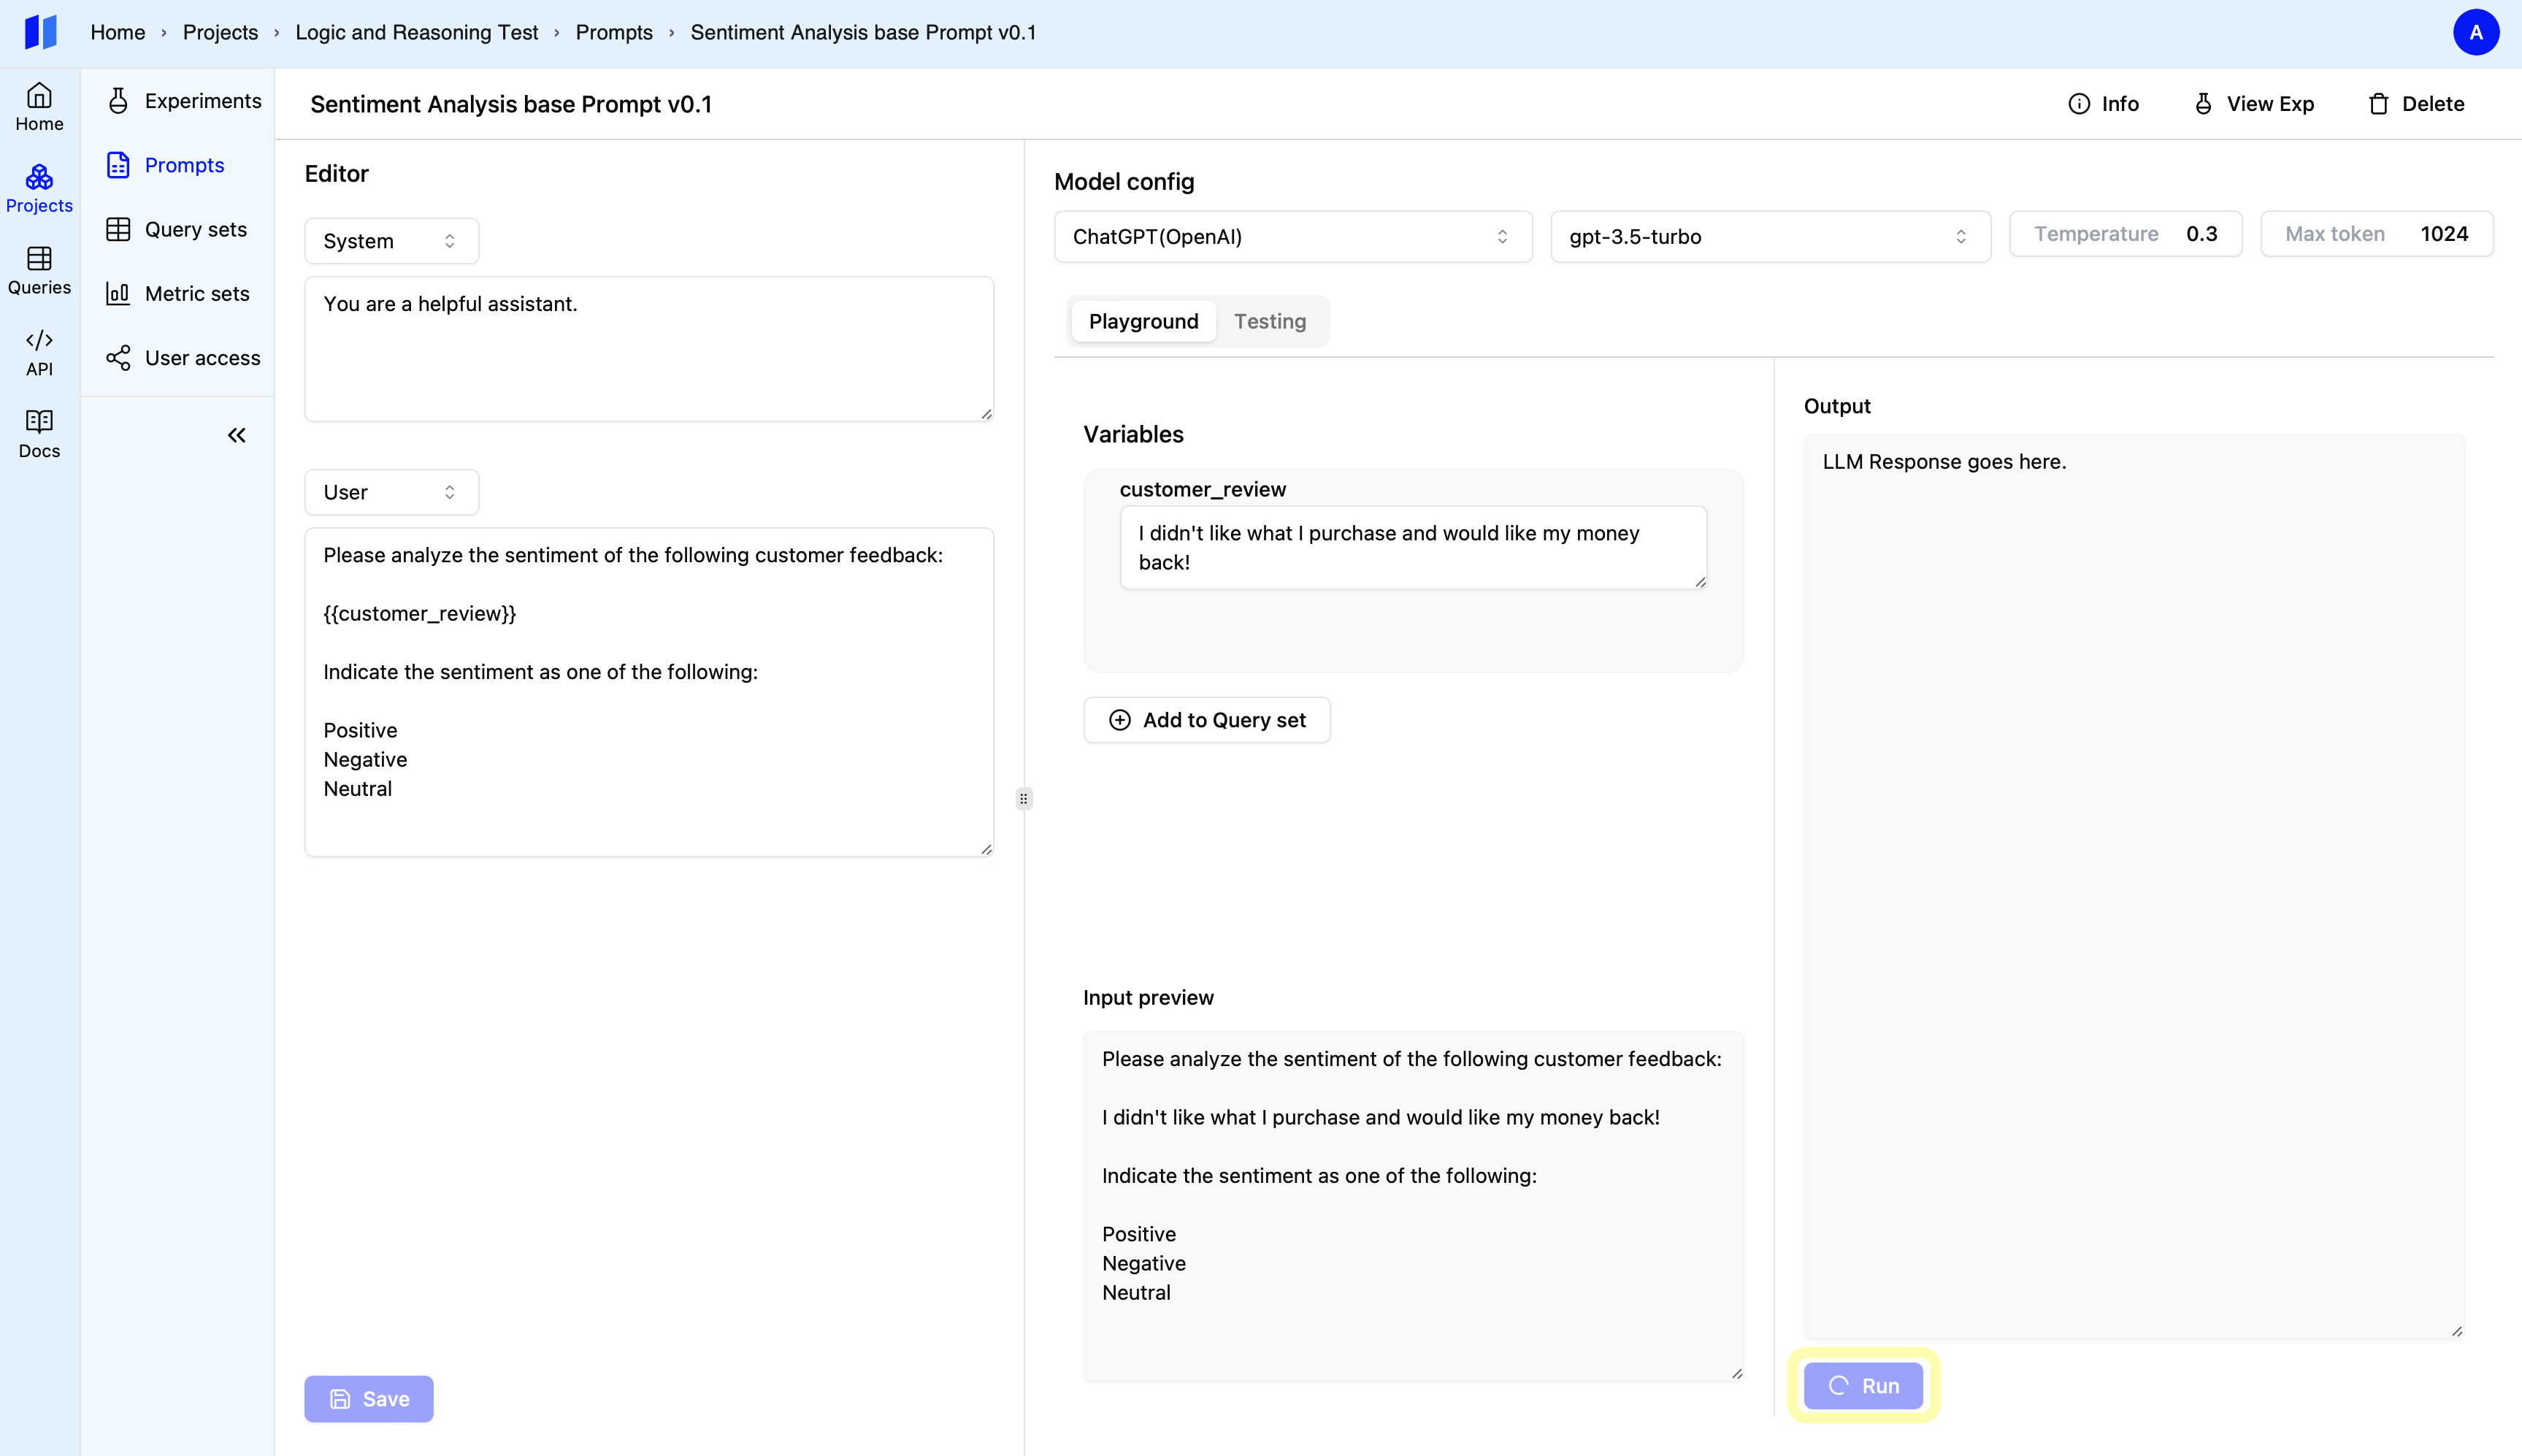The width and height of the screenshot is (2522, 1456).
Task: Open View Exp flask icon
Action: click(x=2203, y=104)
